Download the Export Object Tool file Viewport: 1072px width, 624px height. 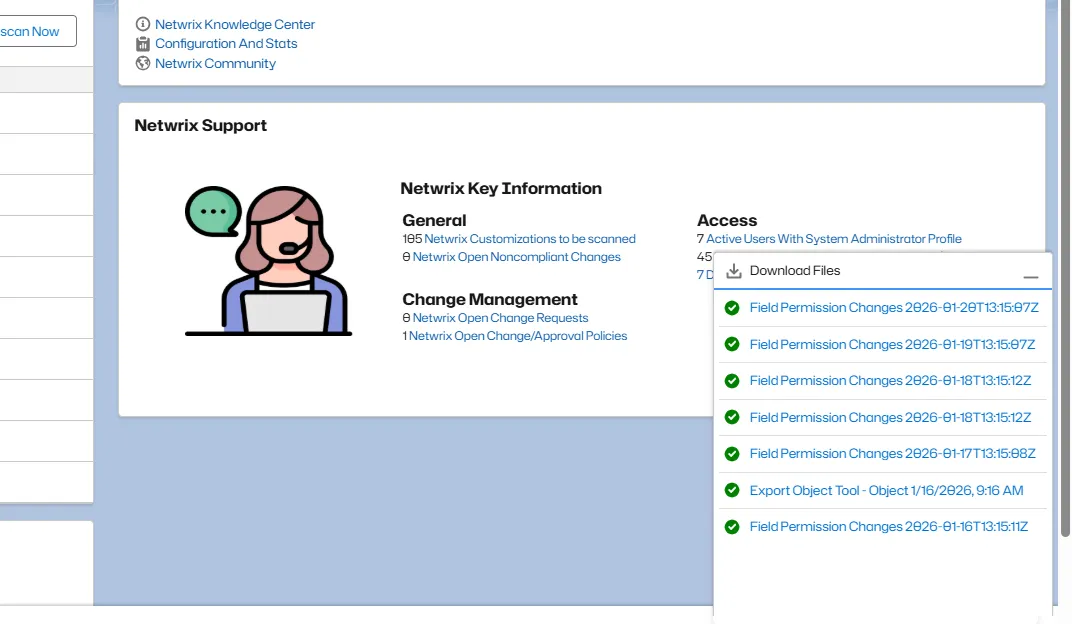click(886, 490)
